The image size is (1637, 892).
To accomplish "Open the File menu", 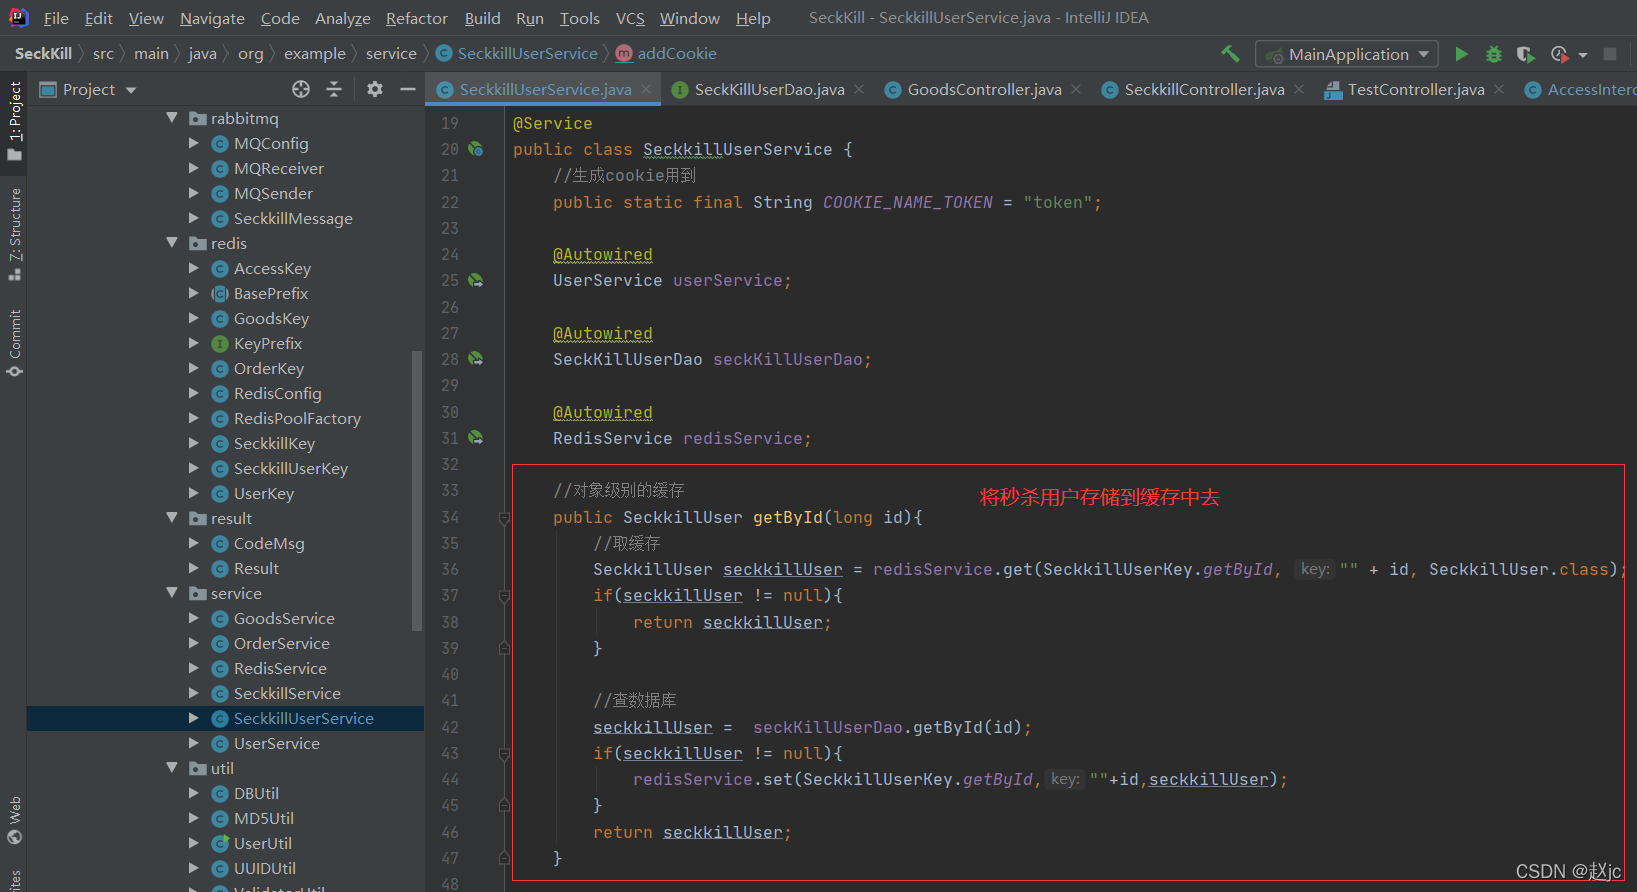I will [x=56, y=18].
